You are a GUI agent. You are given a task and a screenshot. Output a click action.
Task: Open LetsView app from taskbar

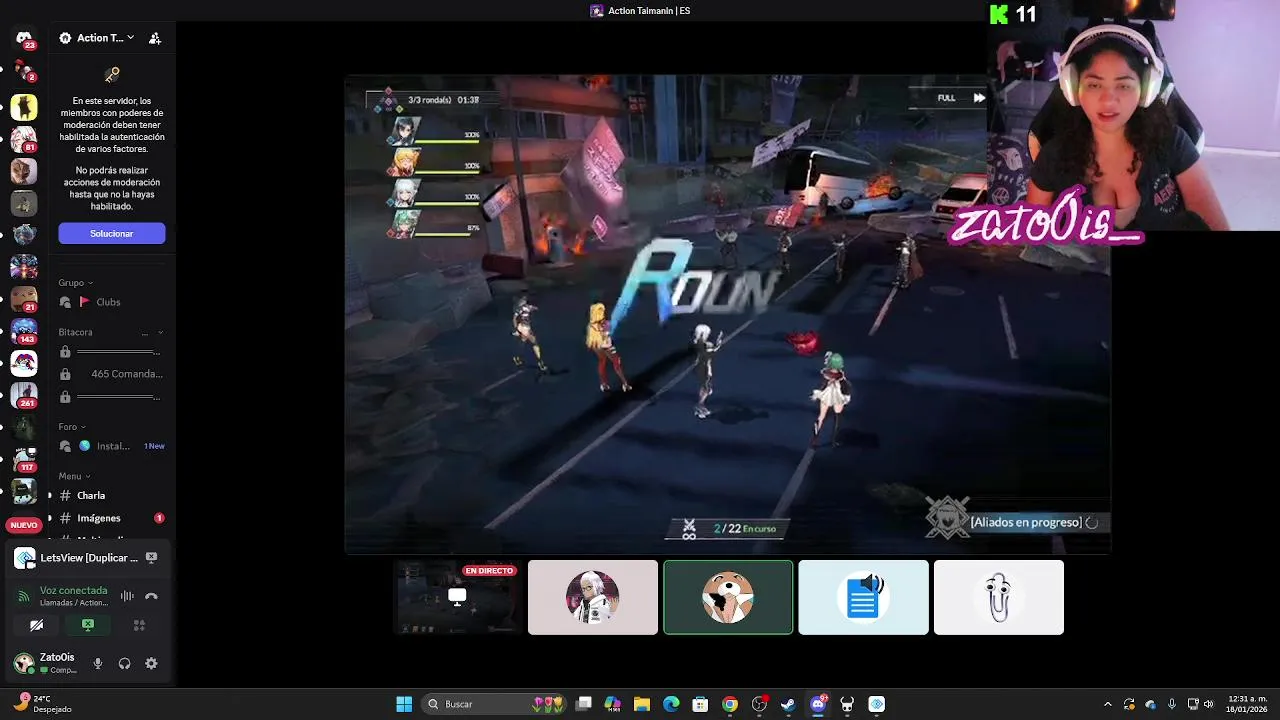[876, 704]
